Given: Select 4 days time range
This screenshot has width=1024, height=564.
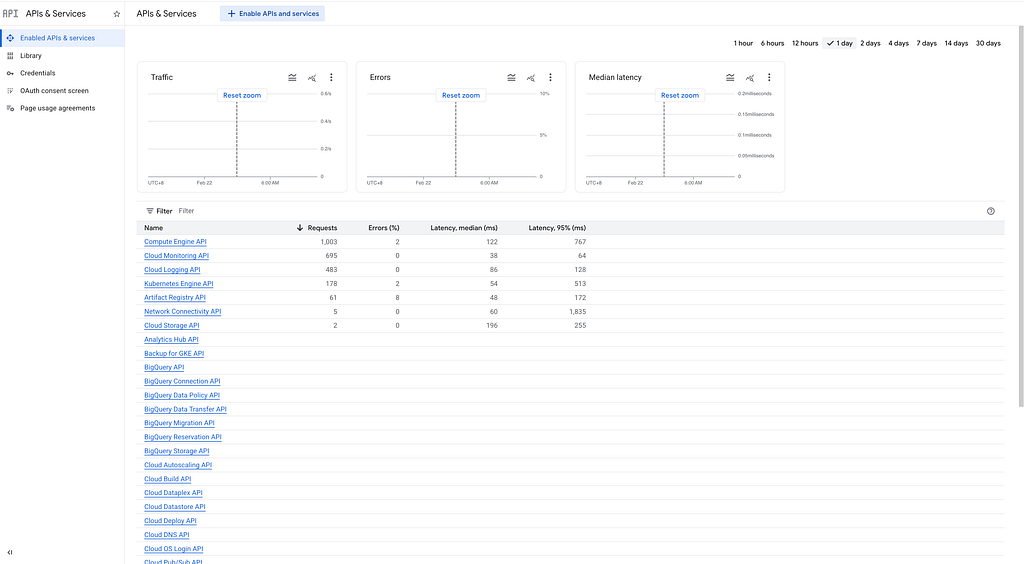Looking at the screenshot, I should click(x=898, y=43).
